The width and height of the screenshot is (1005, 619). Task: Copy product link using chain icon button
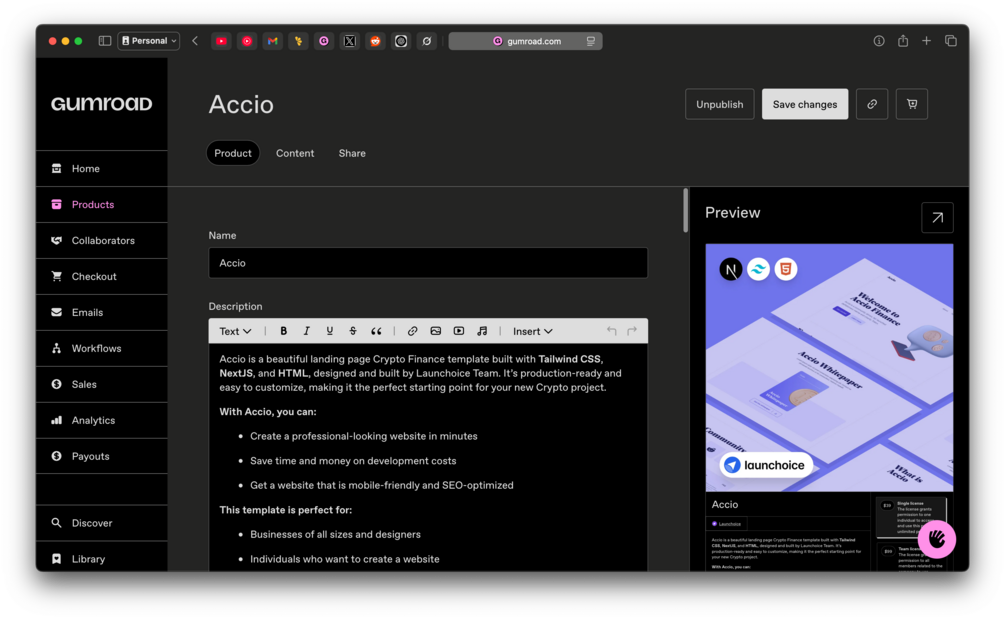click(x=872, y=104)
